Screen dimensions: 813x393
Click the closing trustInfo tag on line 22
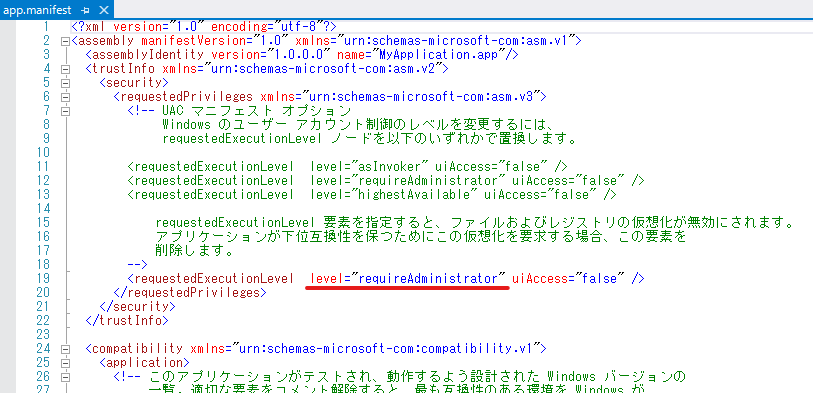[x=127, y=320]
